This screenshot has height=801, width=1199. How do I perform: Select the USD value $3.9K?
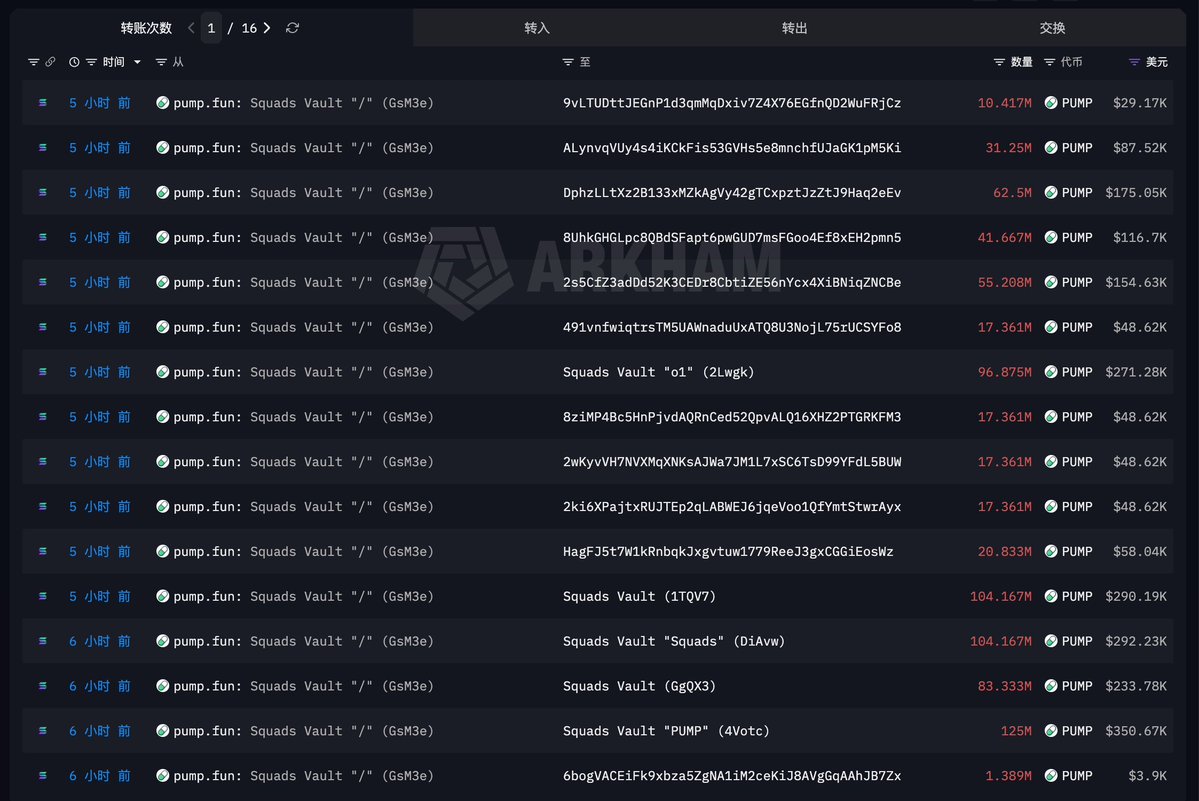click(1147, 776)
